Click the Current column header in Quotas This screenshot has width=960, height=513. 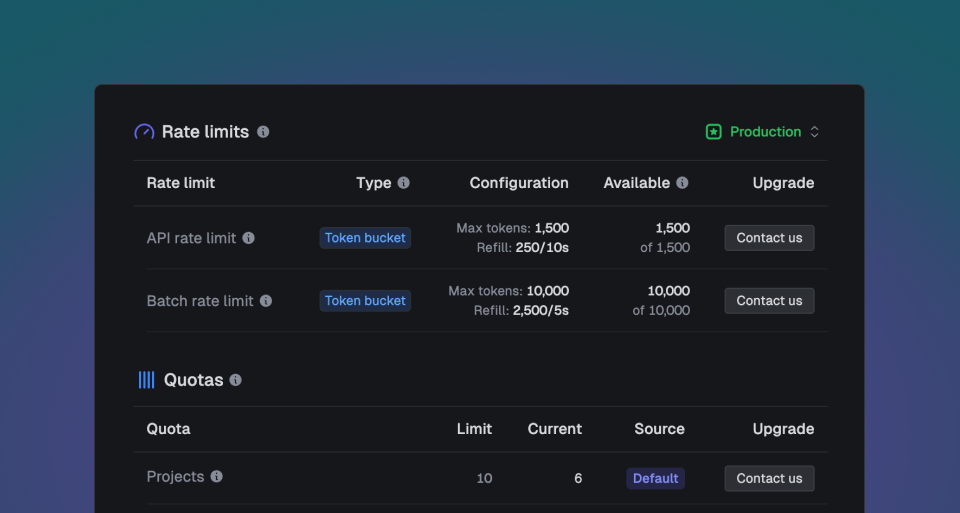(x=554, y=429)
